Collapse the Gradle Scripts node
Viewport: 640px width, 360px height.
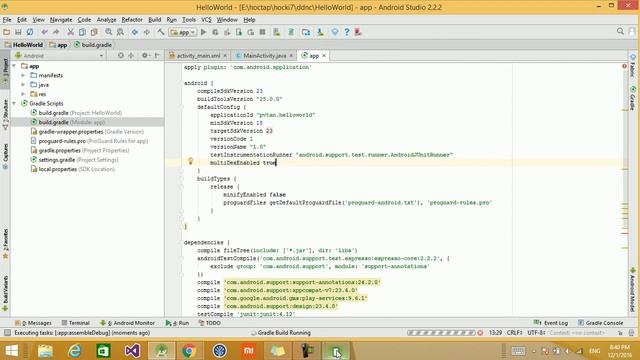(x=15, y=103)
